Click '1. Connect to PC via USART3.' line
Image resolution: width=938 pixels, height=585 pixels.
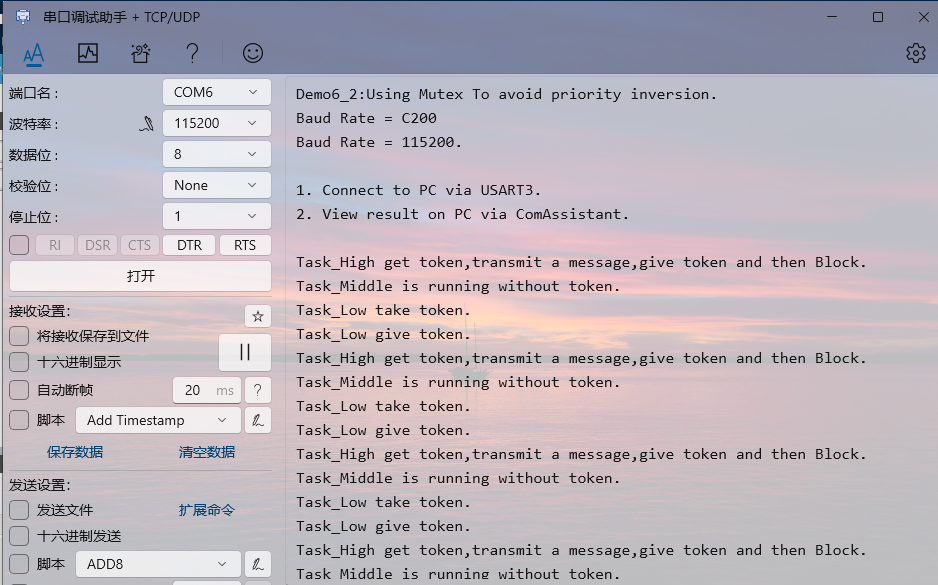pyautogui.click(x=418, y=190)
